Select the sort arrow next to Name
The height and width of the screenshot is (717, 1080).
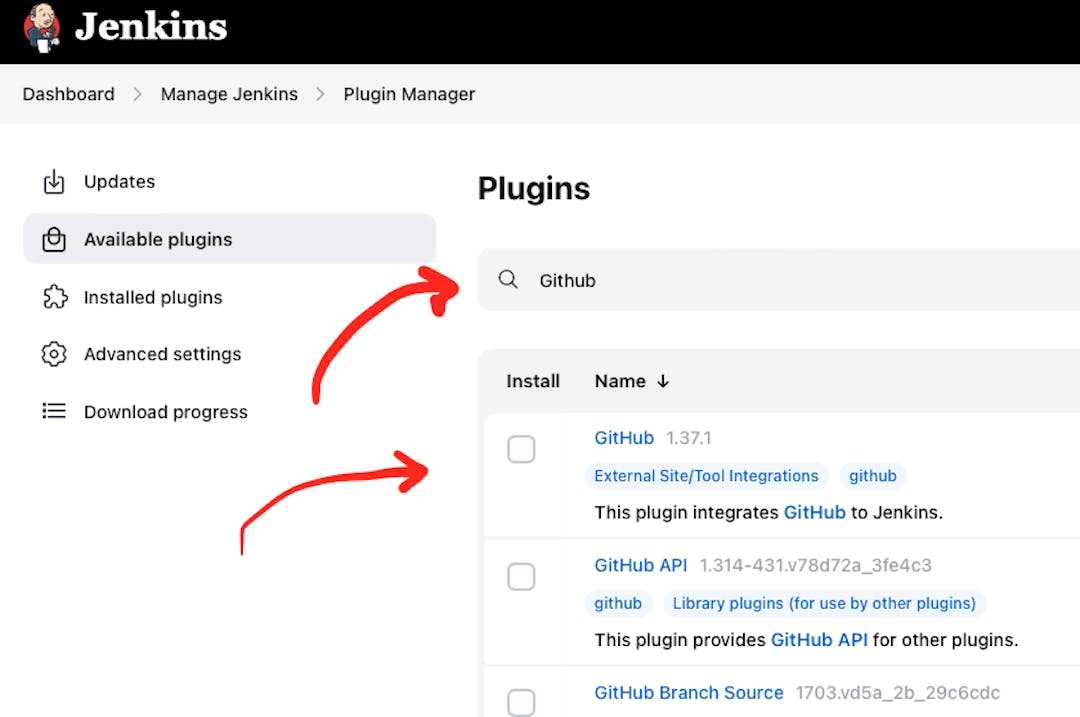coord(664,381)
